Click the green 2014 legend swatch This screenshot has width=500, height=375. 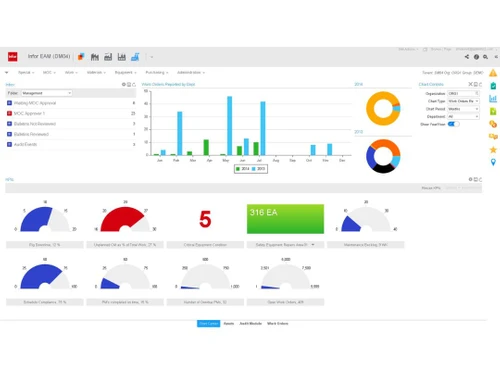(x=238, y=169)
